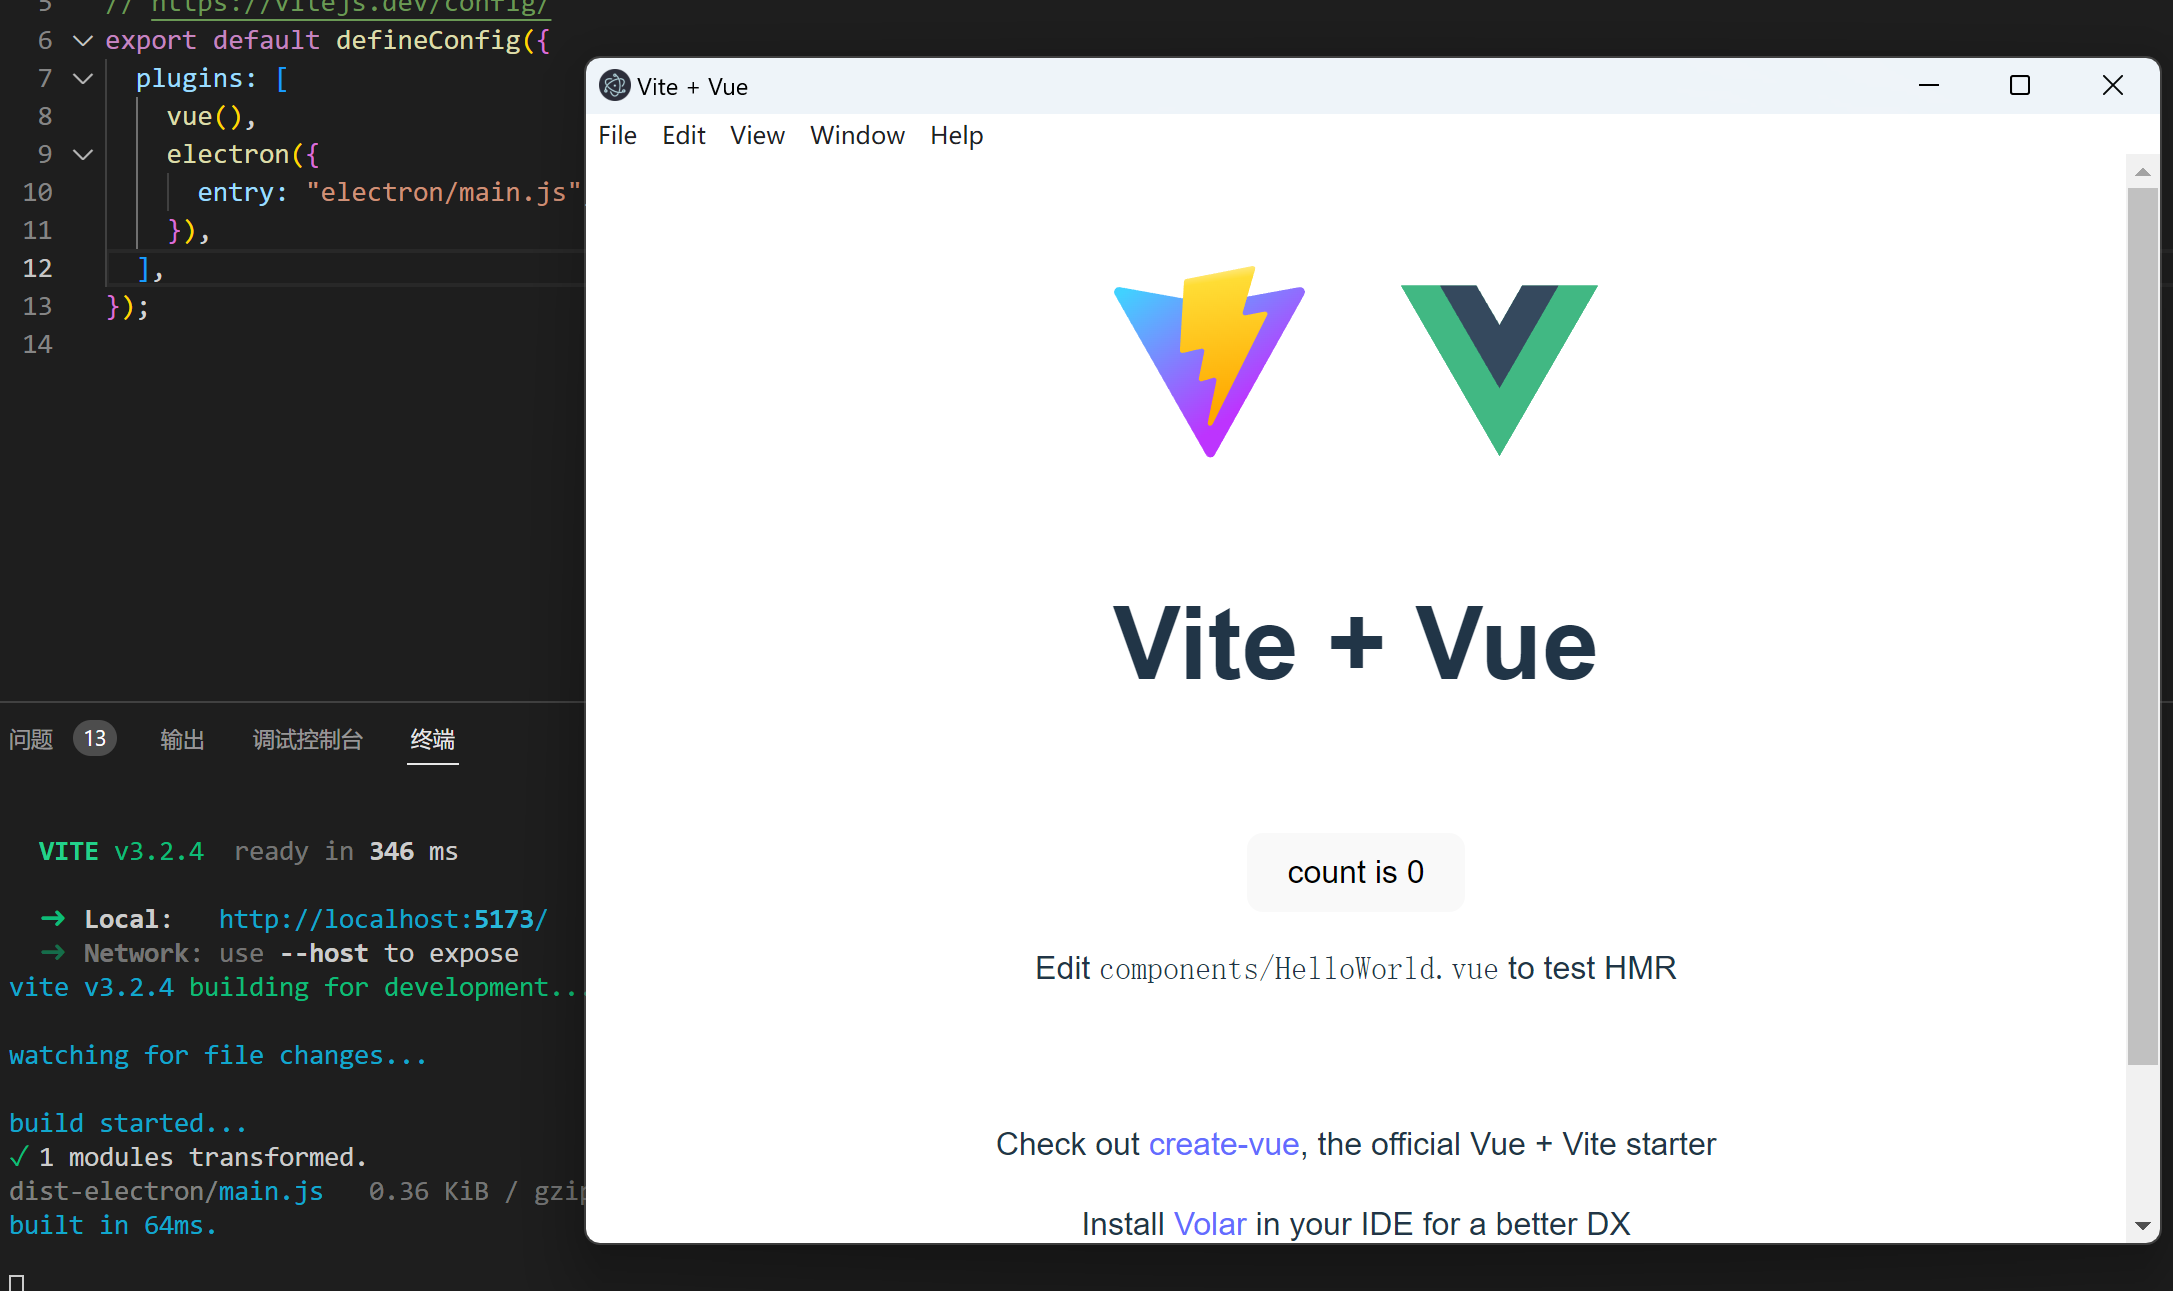Collapse the electron block at line 9
Screen dimensions: 2173x1291
tap(85, 154)
